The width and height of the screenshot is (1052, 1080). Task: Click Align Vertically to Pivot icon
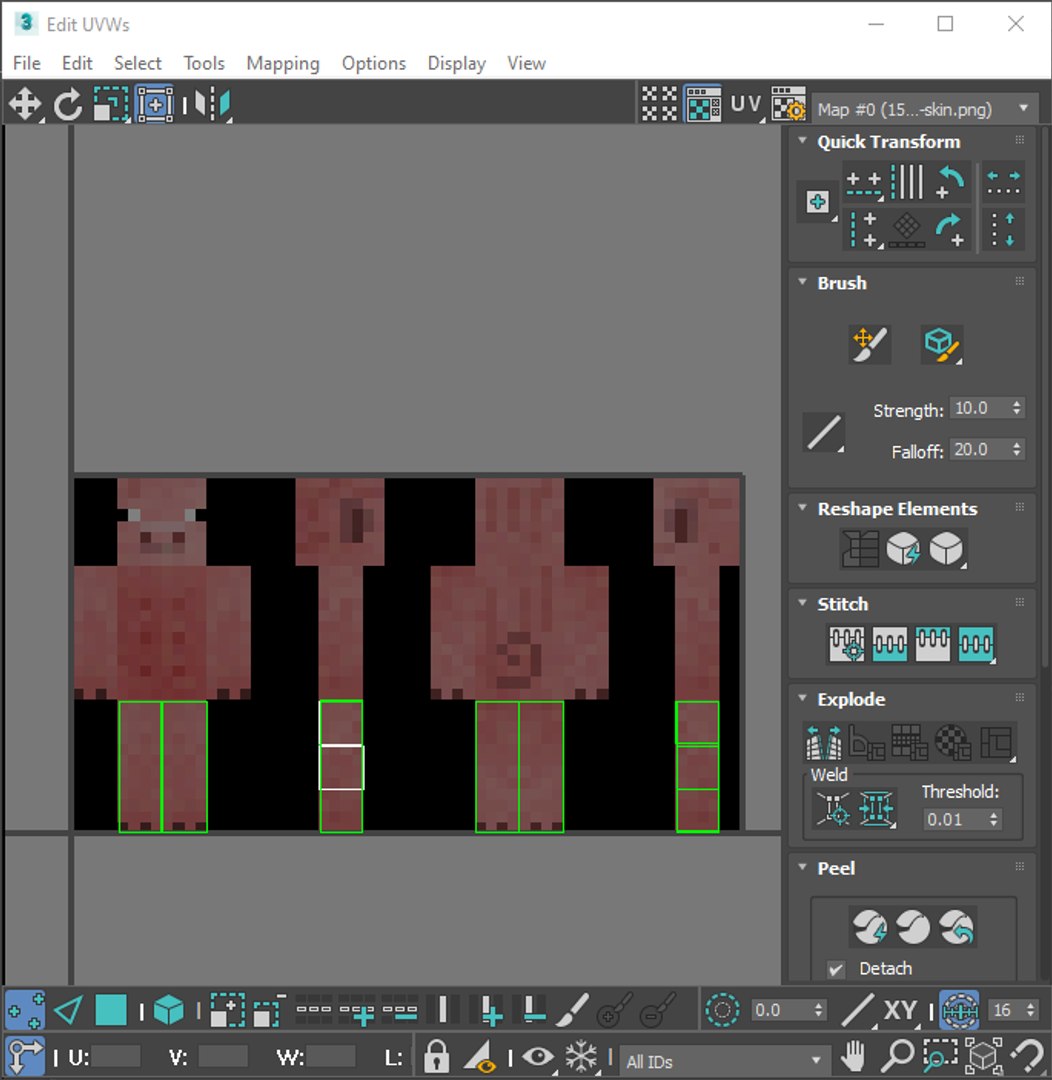coord(865,229)
